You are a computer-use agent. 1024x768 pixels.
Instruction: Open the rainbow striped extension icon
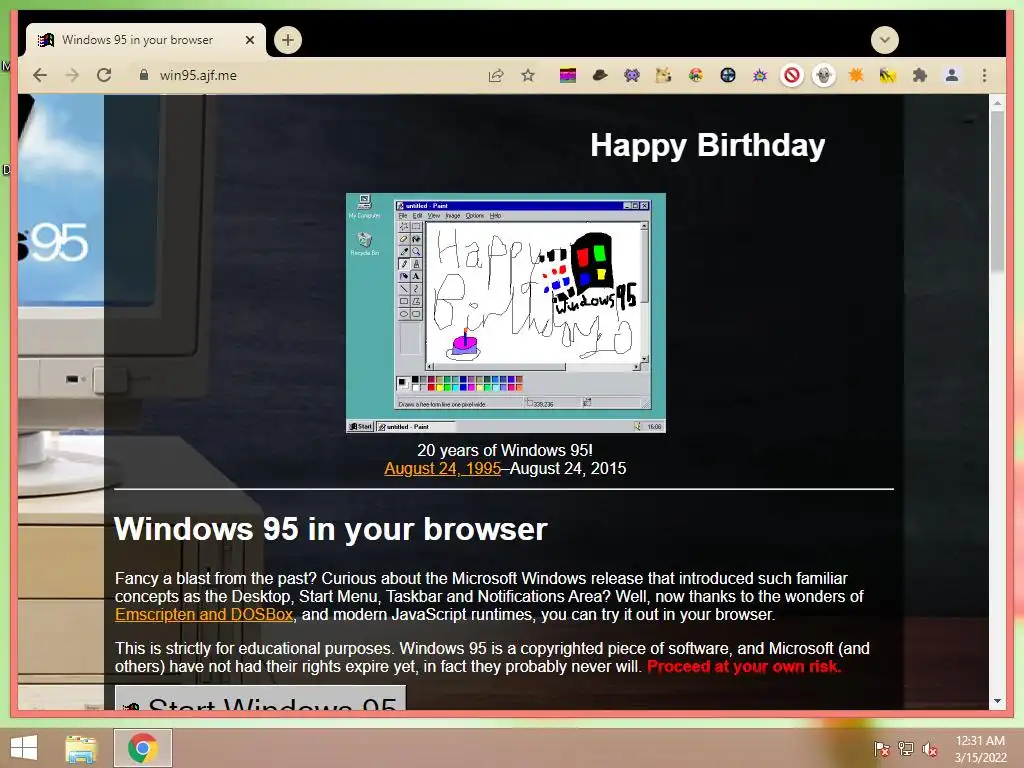click(x=568, y=76)
